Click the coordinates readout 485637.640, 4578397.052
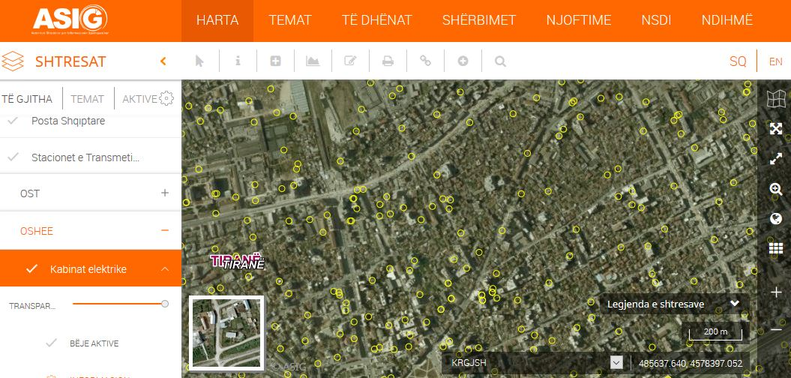The height and width of the screenshot is (378, 791). [690, 363]
